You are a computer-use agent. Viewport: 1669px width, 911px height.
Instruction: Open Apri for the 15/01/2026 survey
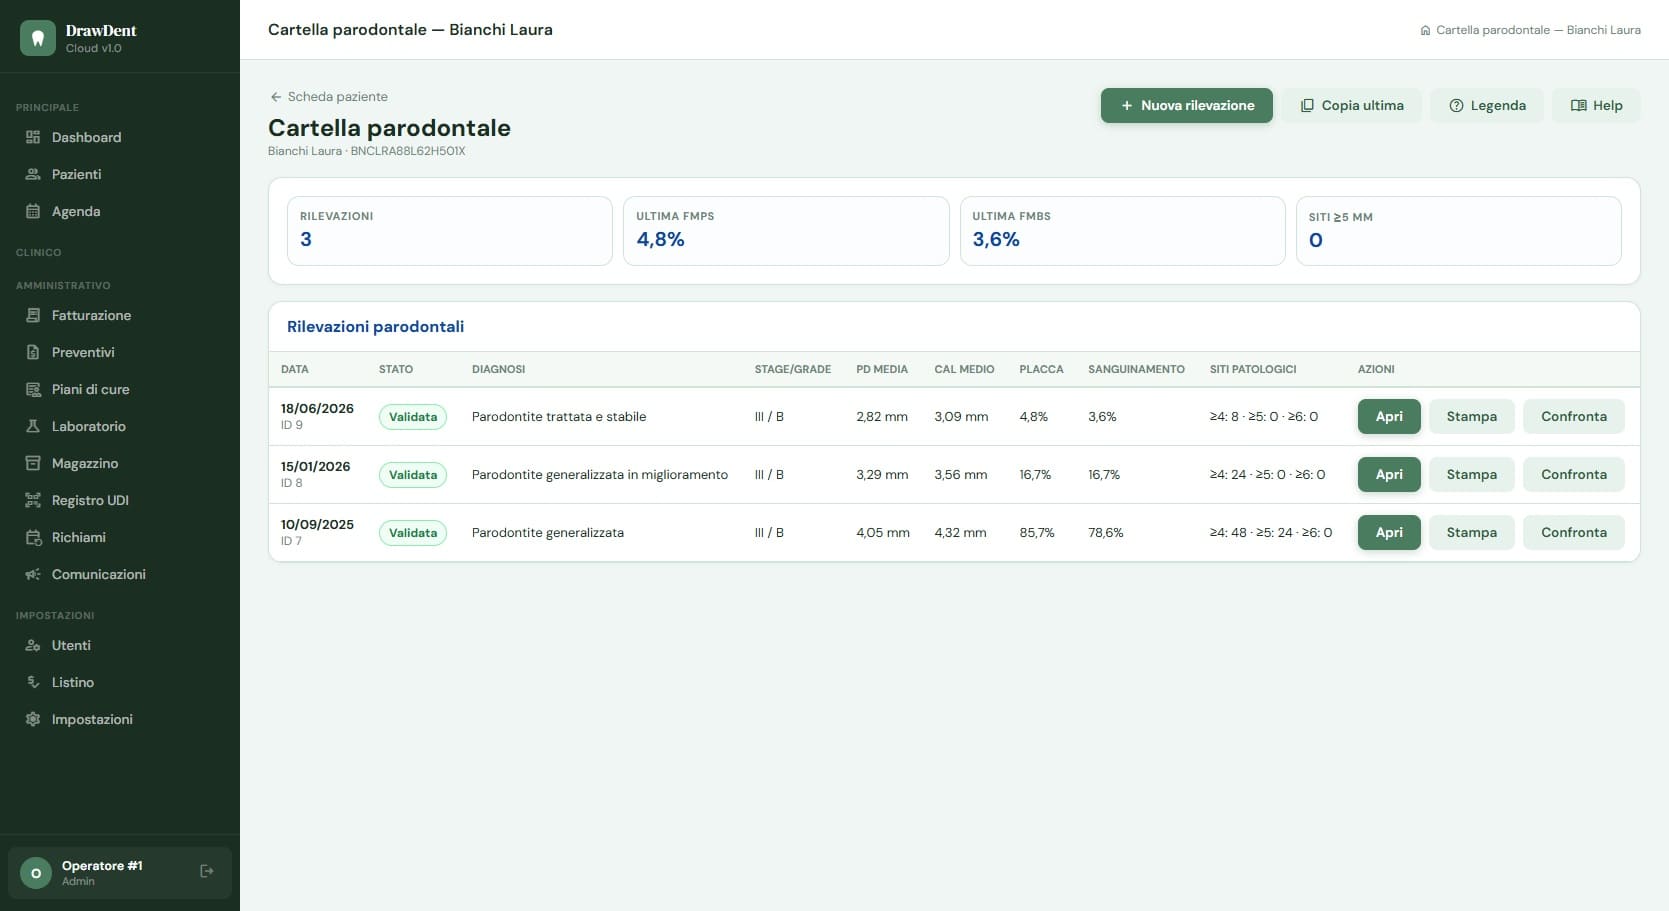coord(1389,474)
